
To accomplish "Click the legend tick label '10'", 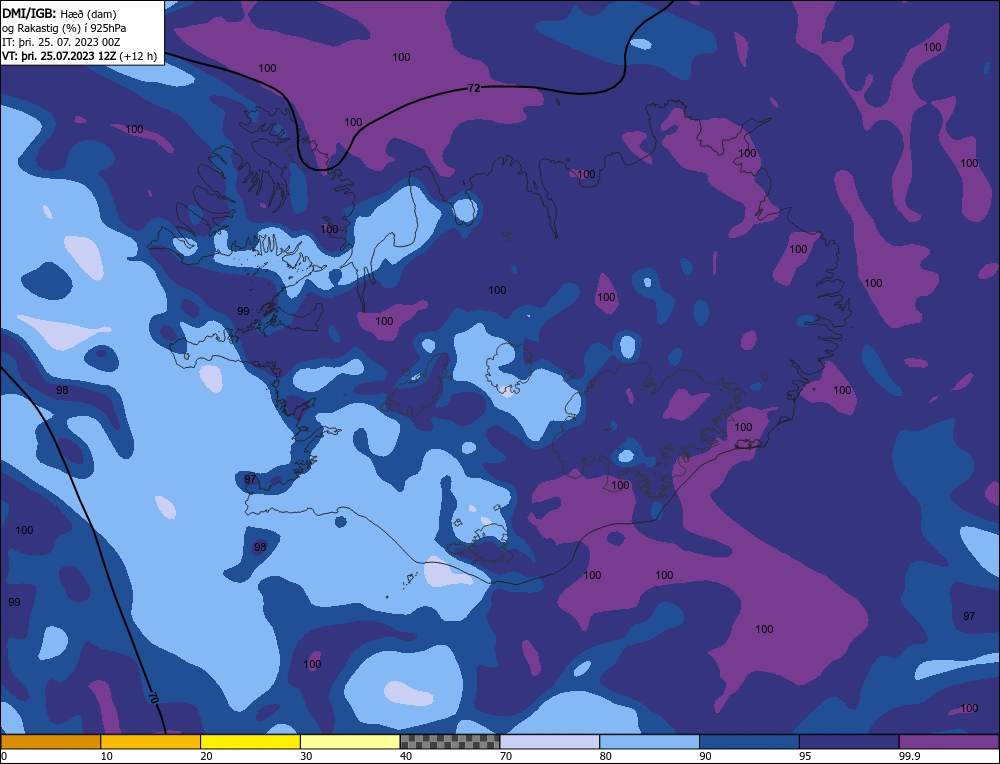I will point(107,756).
